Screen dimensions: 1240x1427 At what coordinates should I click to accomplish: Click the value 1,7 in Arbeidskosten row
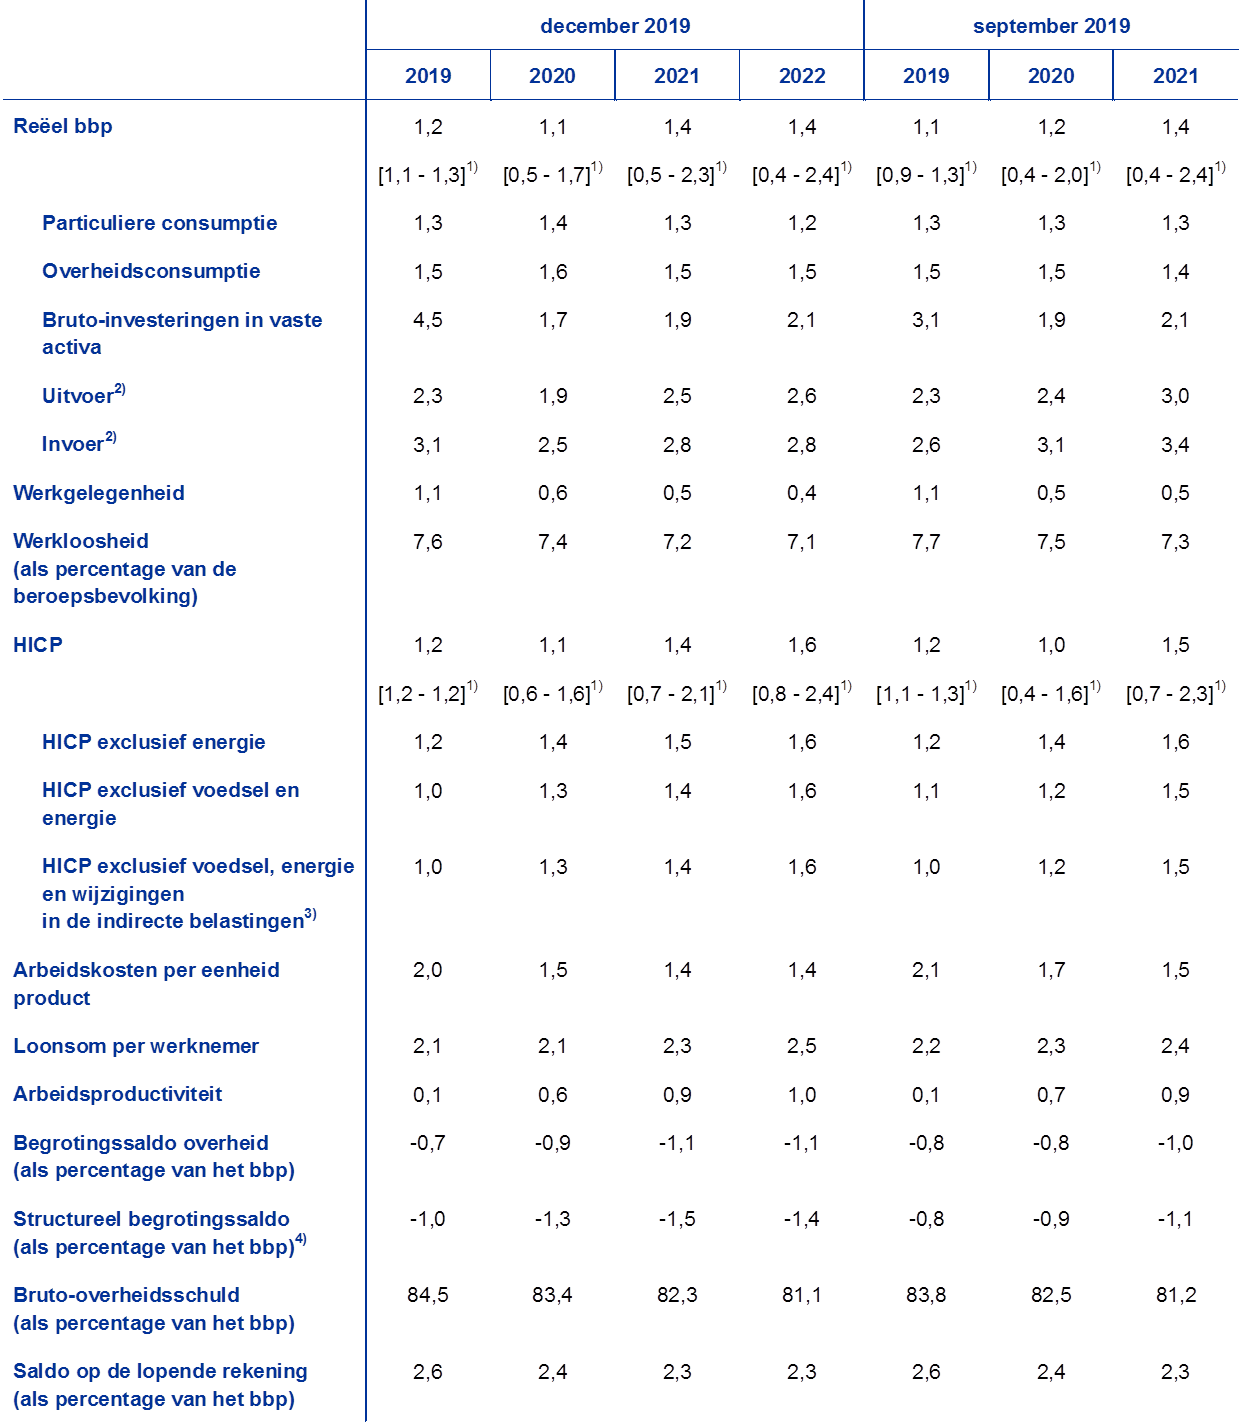pyautogui.click(x=1051, y=970)
